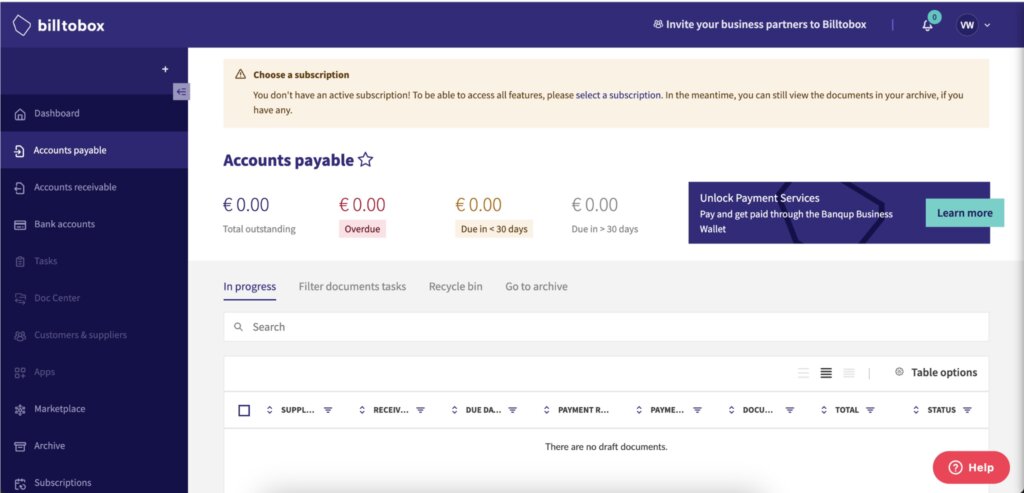Favorite Accounts payable with star icon
The height and width of the screenshot is (493, 1024).
pos(366,160)
